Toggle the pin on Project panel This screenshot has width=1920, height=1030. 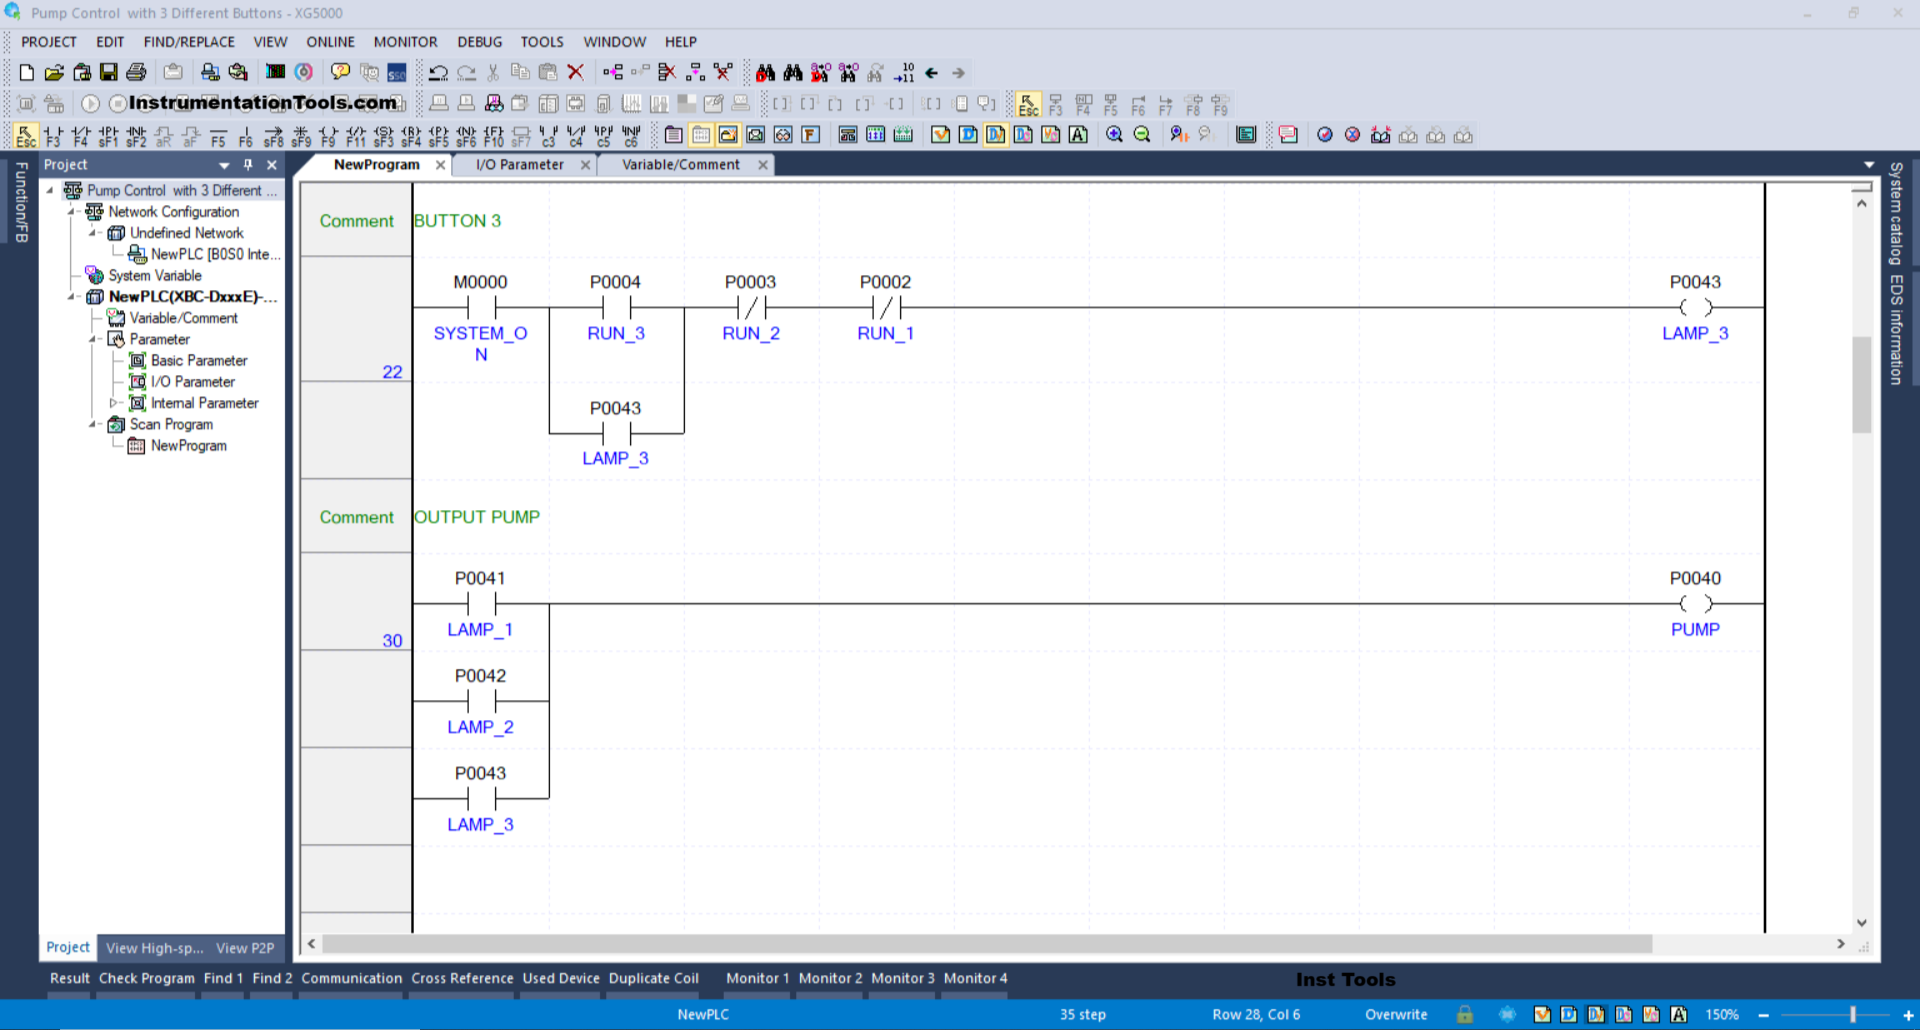[248, 165]
